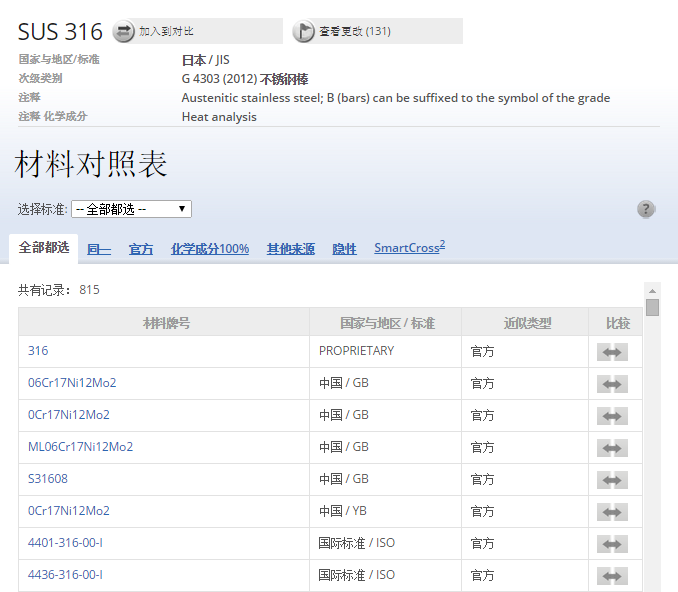Open the 4401-316-00-I material link

[65, 543]
